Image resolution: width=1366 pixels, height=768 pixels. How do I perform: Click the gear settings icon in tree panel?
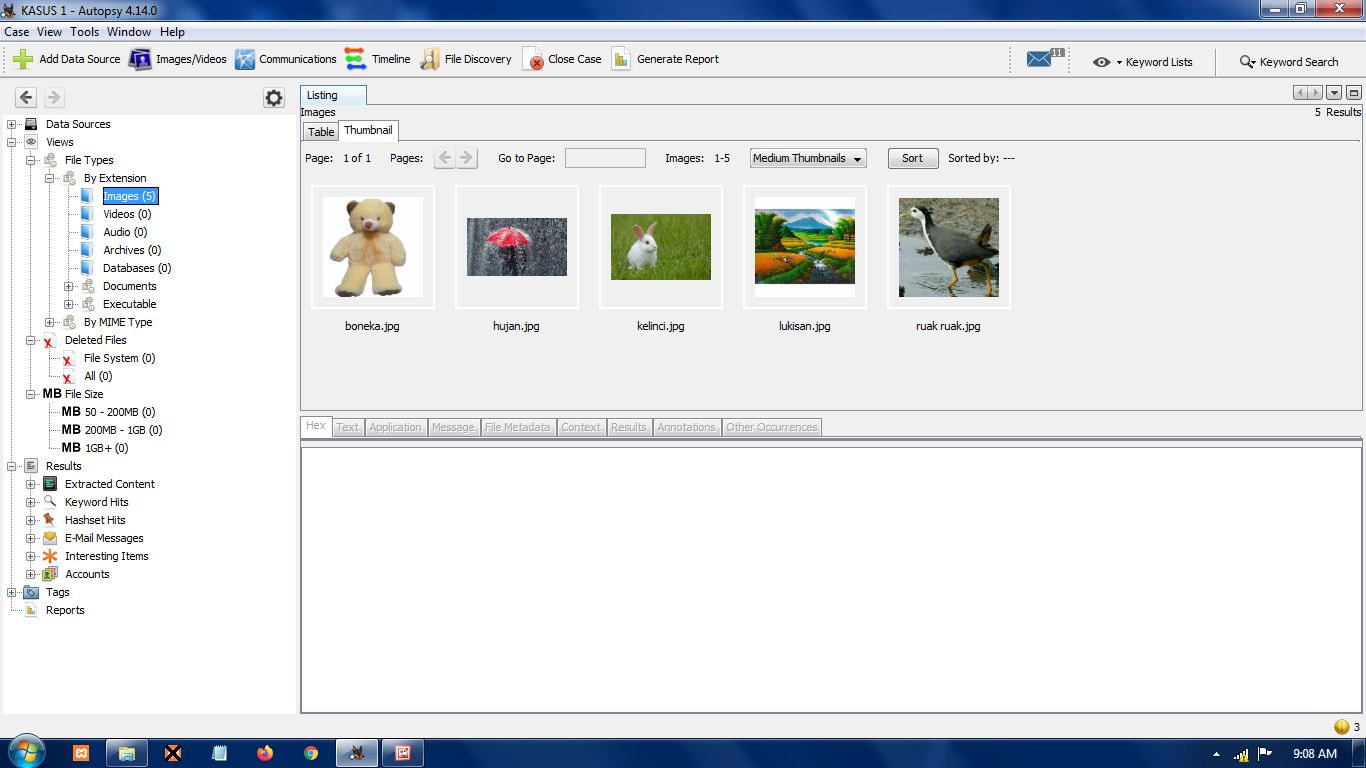pyautogui.click(x=274, y=97)
